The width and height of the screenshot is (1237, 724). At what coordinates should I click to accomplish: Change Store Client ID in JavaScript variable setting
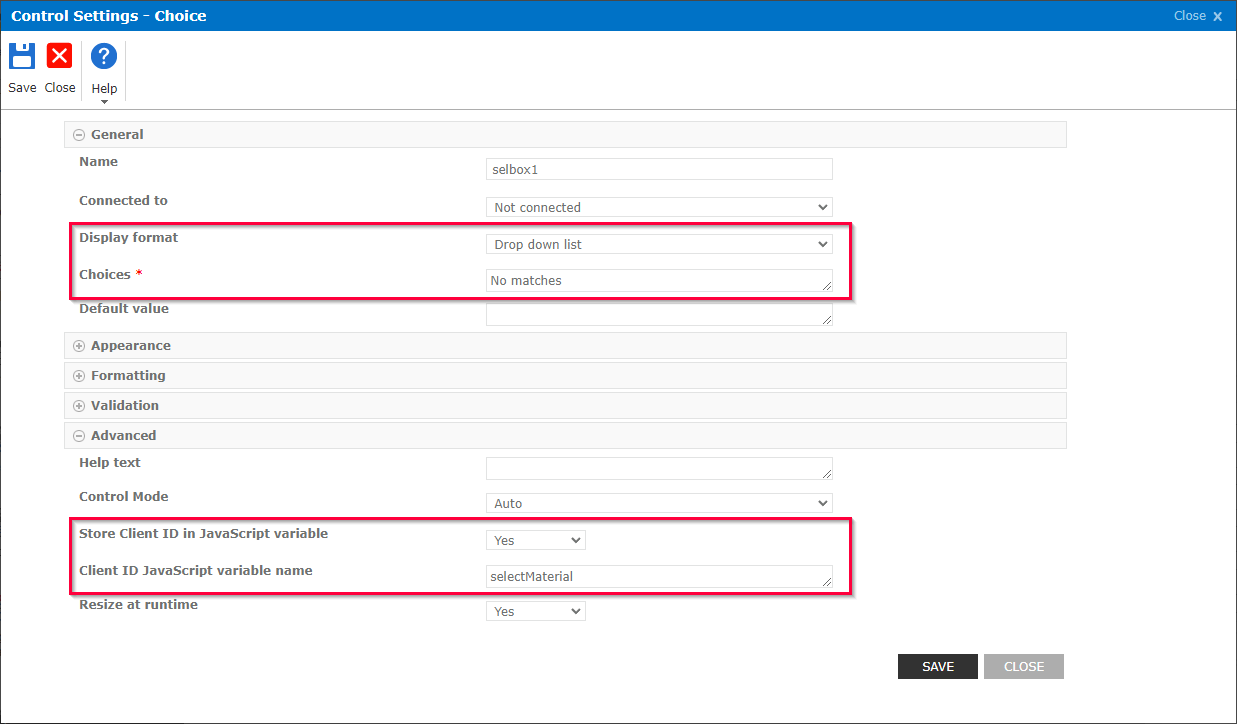point(535,539)
